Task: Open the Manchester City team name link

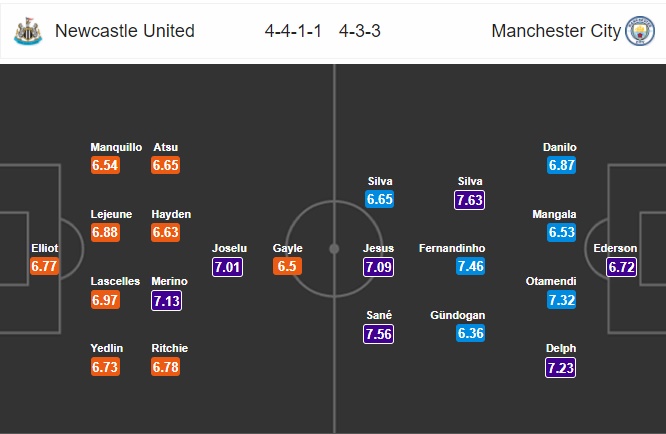Action: pos(556,31)
